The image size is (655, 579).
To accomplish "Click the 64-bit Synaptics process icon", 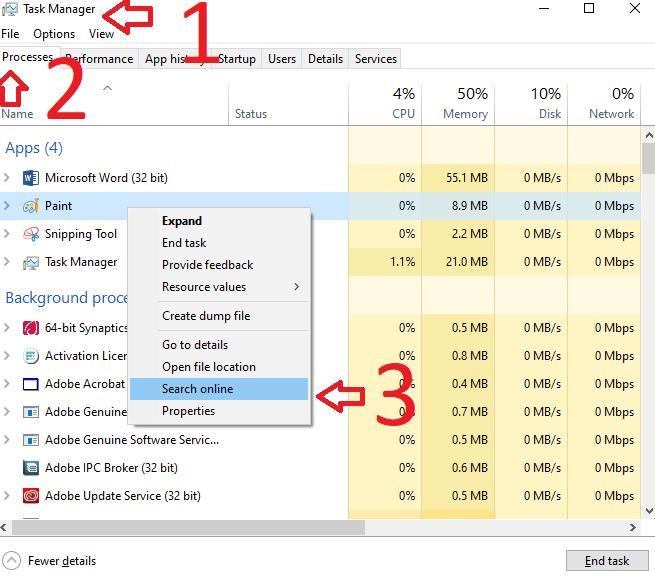I will [30, 328].
